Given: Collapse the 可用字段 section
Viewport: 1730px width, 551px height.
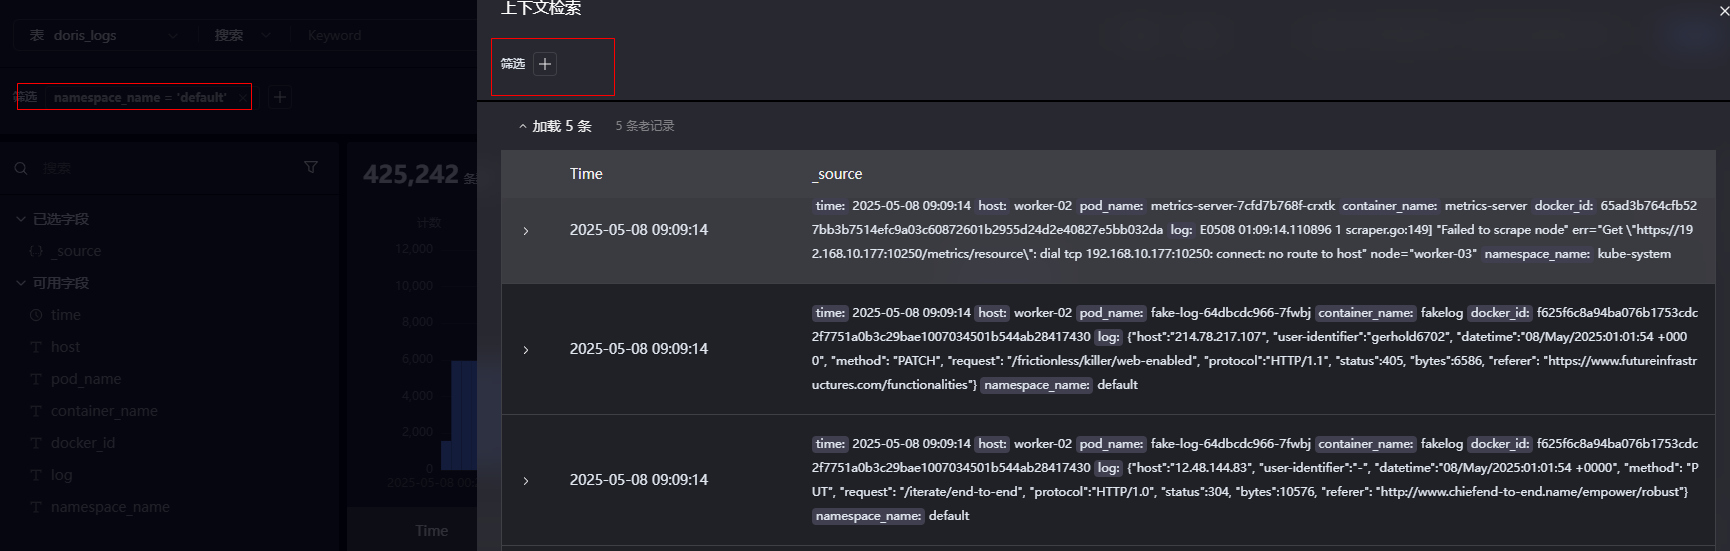Looking at the screenshot, I should pos(21,283).
